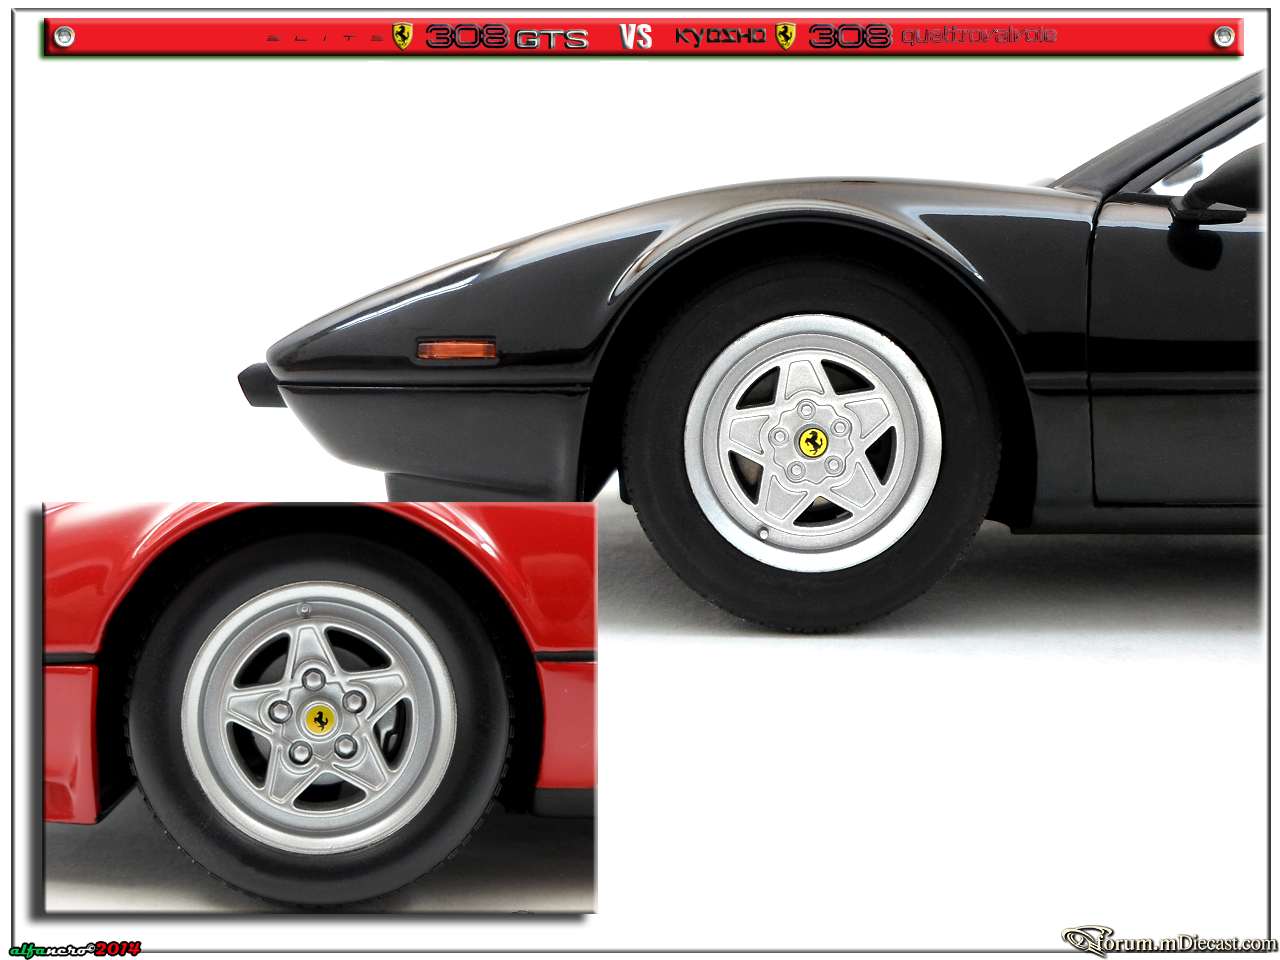Click the yellow Ferrari badge on the red car wheel

[319, 718]
